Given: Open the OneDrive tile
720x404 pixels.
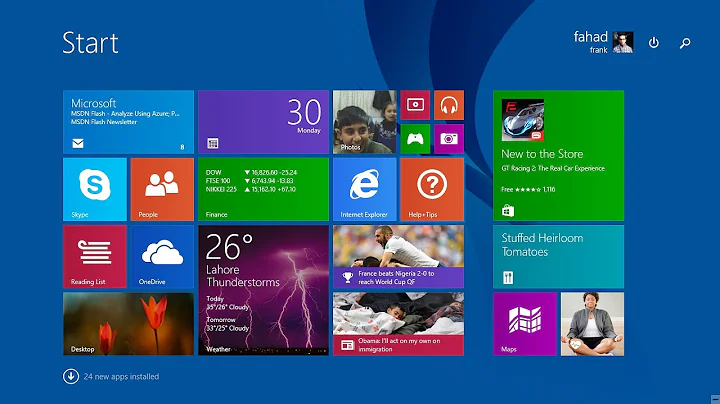Looking at the screenshot, I should coord(162,257).
